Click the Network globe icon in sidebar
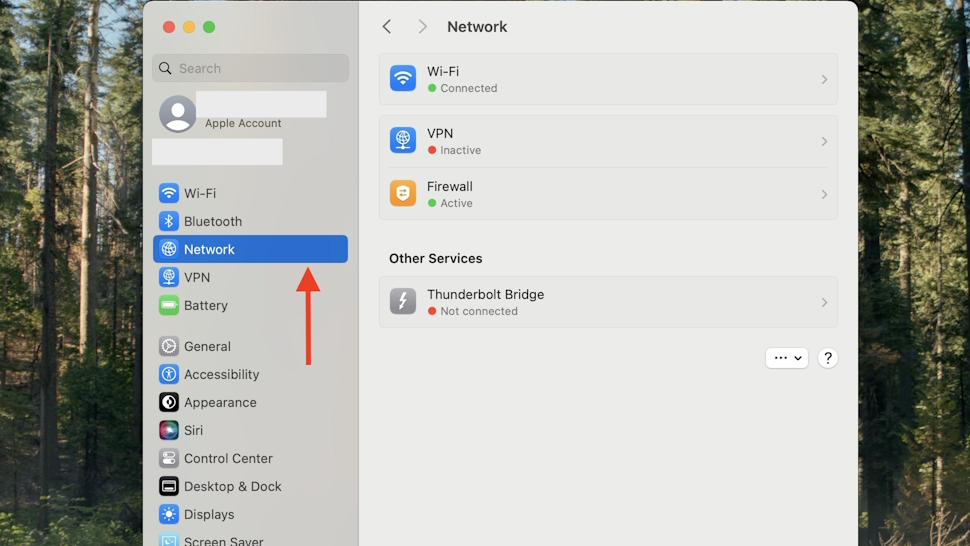Image resolution: width=970 pixels, height=546 pixels. [x=168, y=249]
